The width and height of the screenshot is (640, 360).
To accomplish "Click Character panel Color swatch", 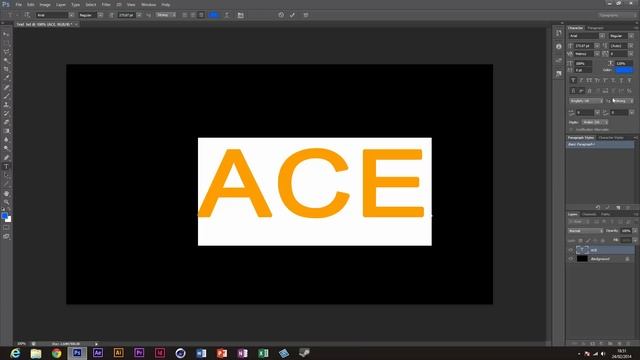I will [x=624, y=70].
